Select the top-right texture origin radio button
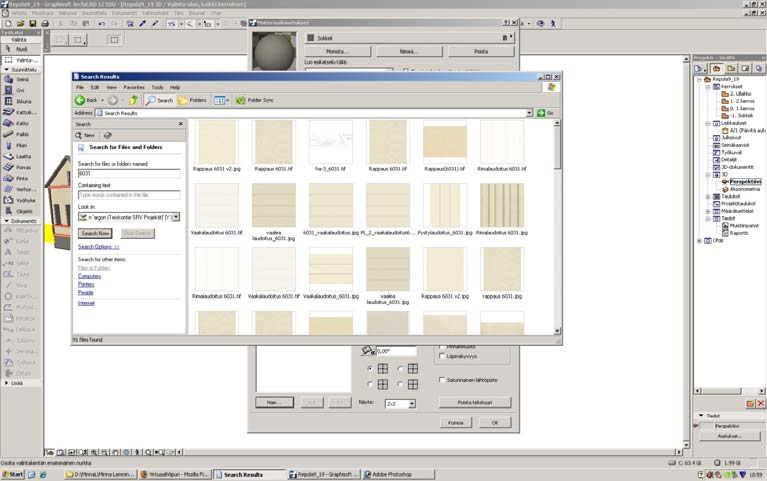Image resolution: width=767 pixels, height=481 pixels. pos(400,368)
